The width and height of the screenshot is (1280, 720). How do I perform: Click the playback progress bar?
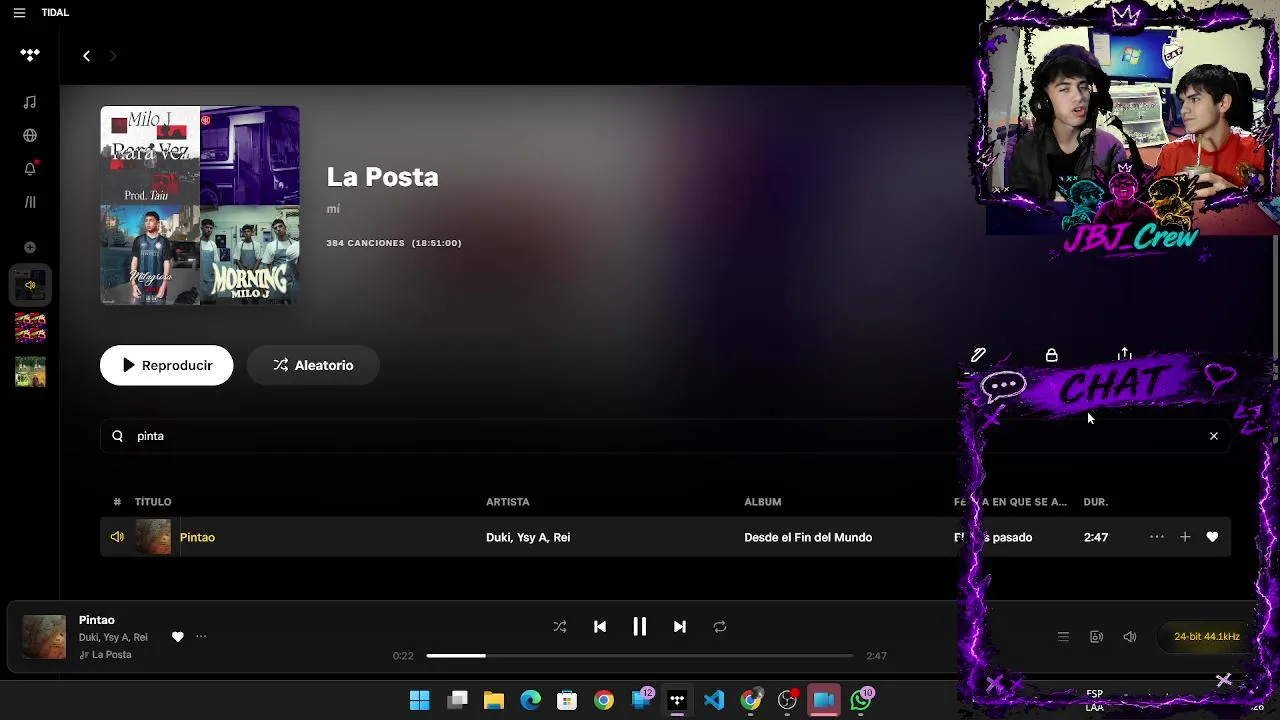click(x=640, y=656)
